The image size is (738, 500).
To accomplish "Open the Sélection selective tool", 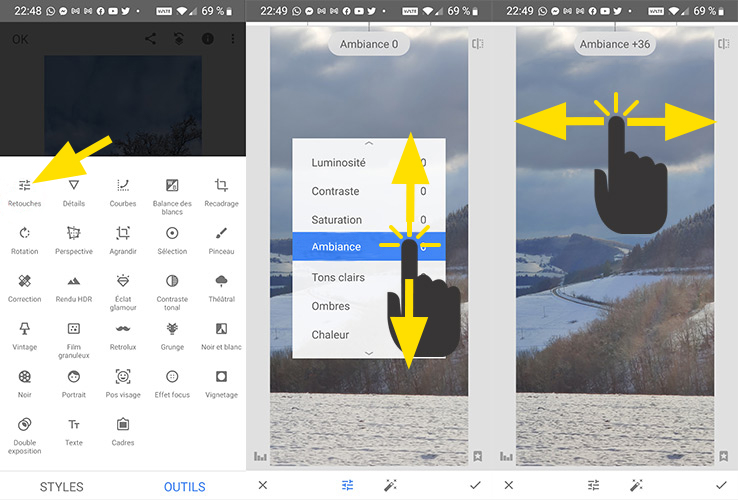I will (x=172, y=241).
